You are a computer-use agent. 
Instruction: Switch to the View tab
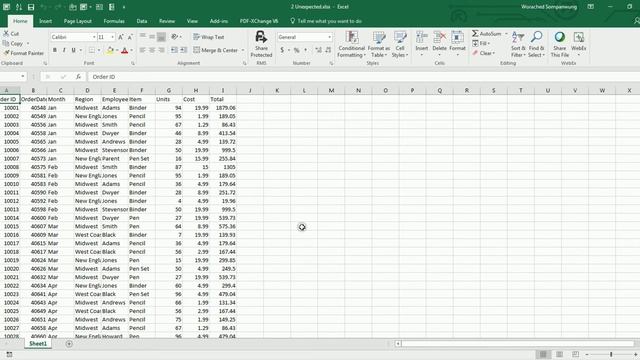point(192,21)
